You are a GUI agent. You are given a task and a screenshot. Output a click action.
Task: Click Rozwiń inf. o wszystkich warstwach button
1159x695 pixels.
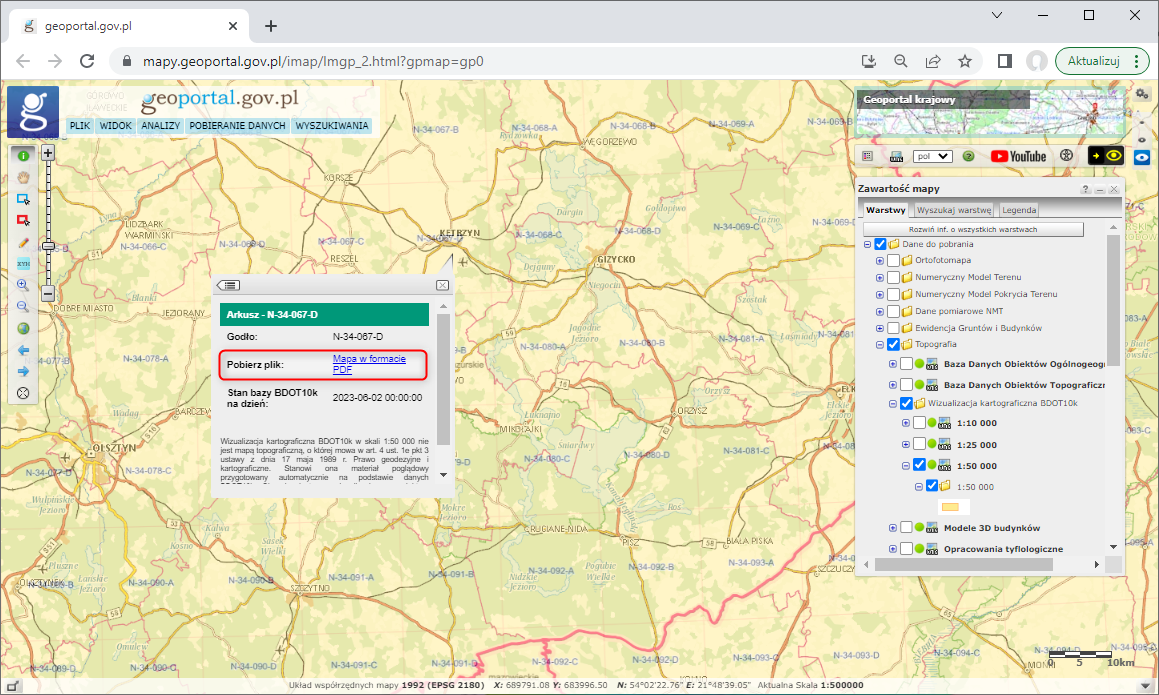point(973,228)
